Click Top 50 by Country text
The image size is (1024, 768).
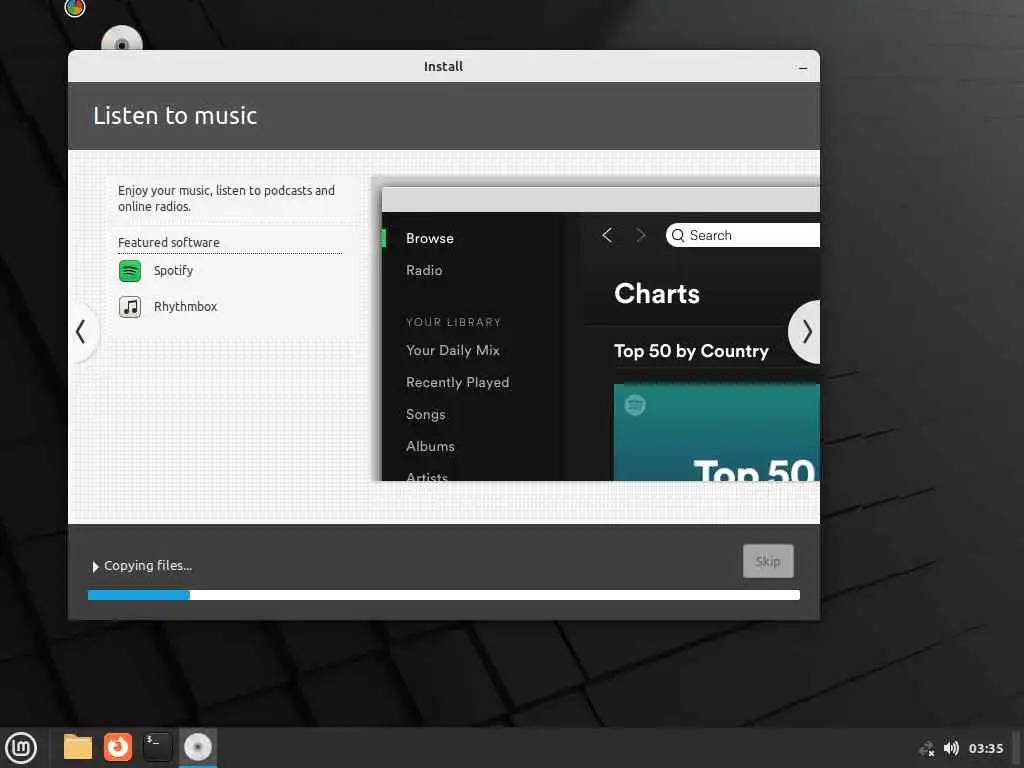(691, 351)
